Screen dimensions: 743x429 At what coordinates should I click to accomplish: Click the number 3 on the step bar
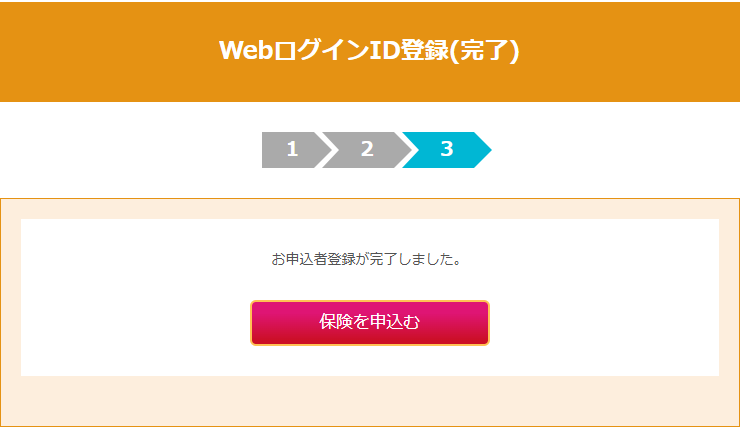(x=447, y=150)
